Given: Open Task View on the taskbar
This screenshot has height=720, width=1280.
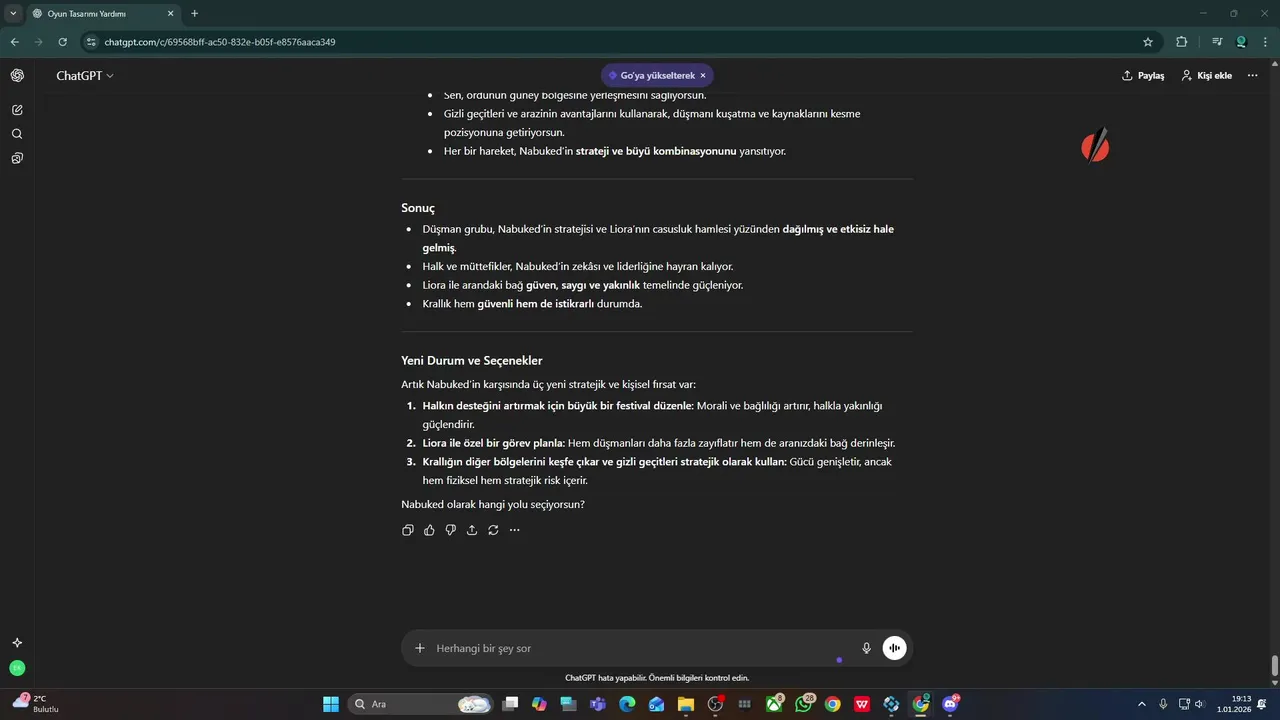Looking at the screenshot, I should (x=510, y=704).
